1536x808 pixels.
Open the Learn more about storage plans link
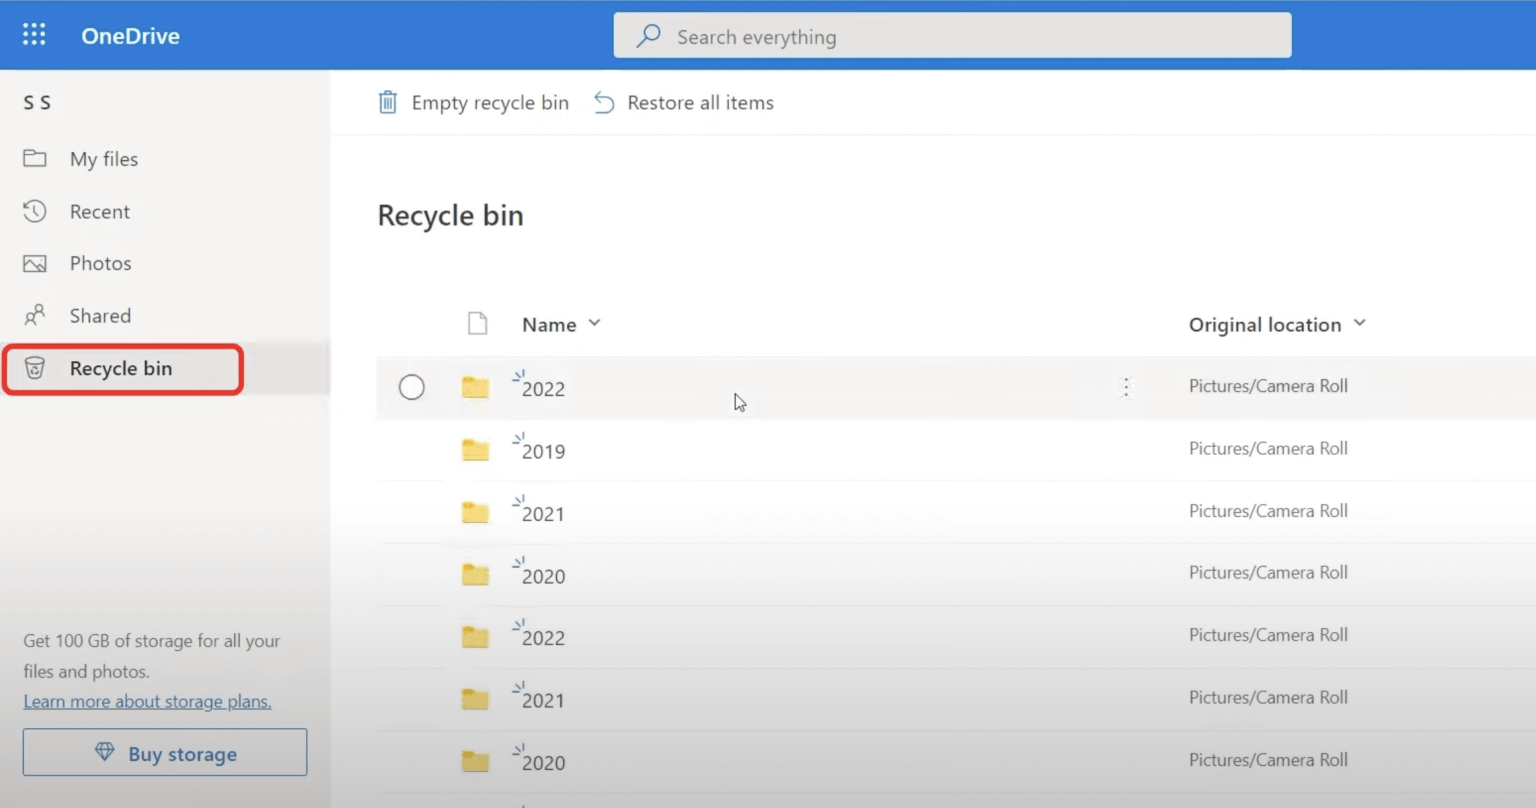(147, 701)
